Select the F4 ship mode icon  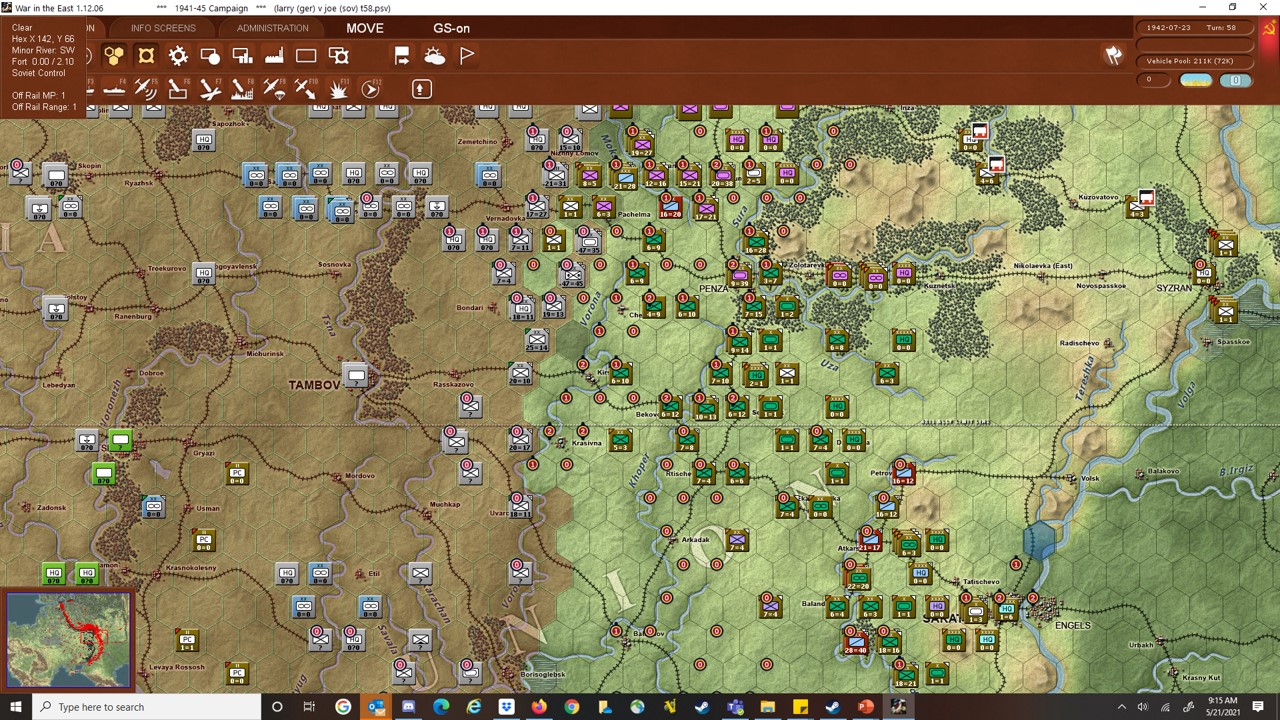click(114, 90)
